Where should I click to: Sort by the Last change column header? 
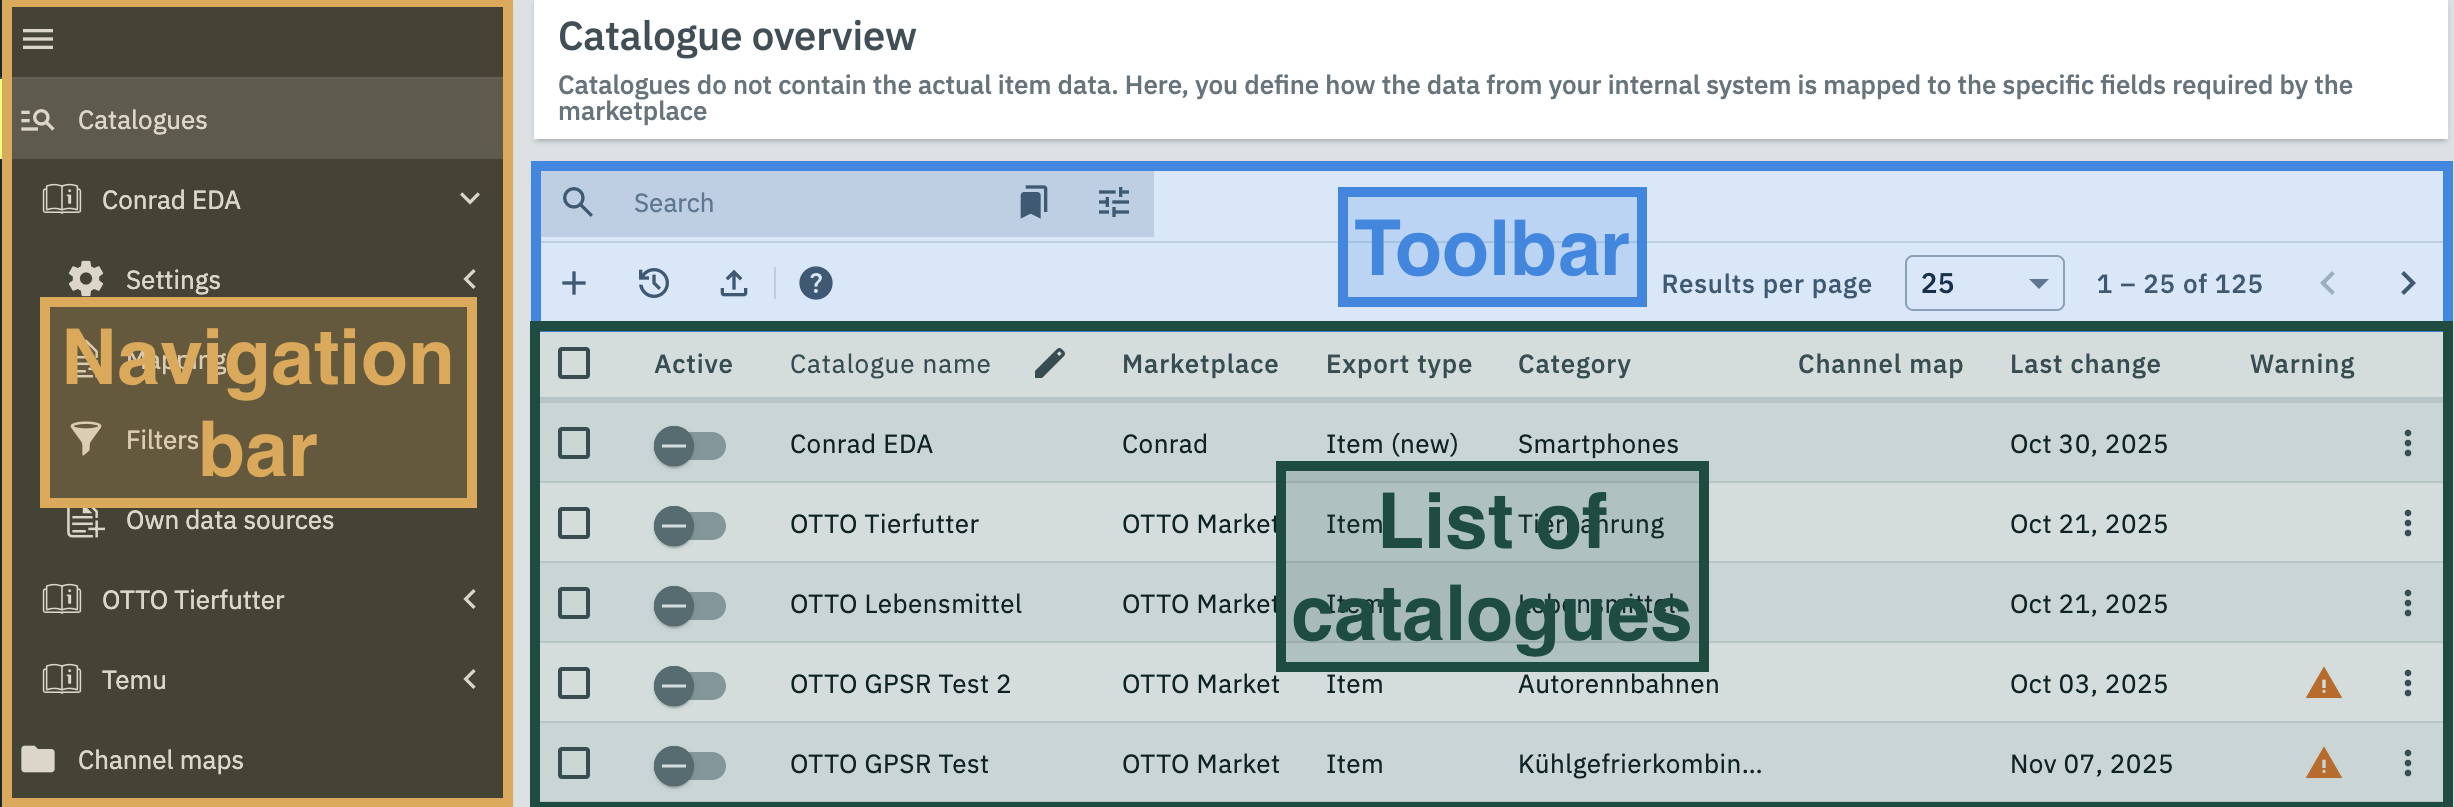tap(2085, 364)
